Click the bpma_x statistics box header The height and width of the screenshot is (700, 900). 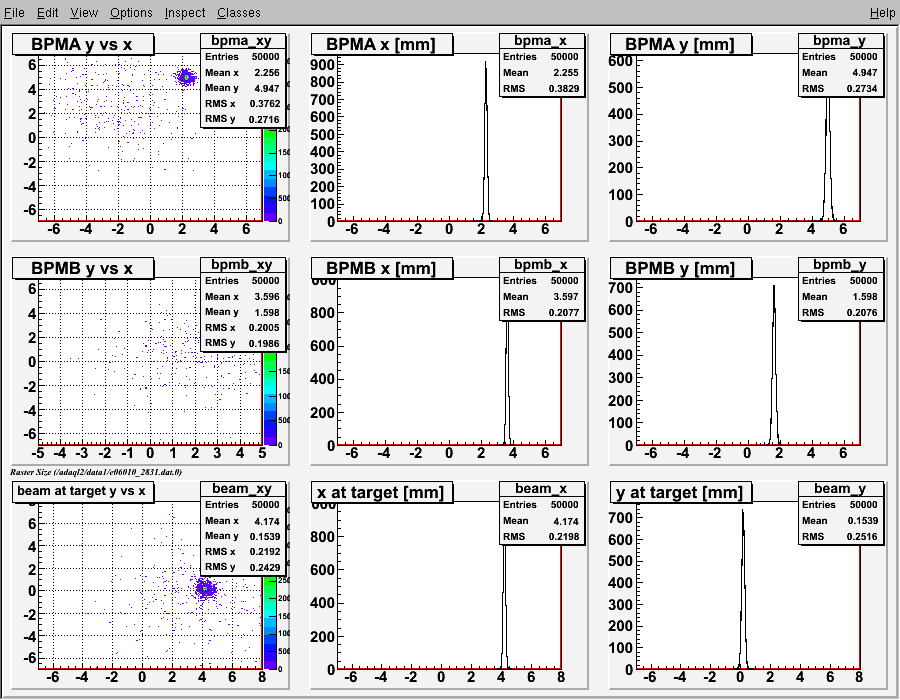click(x=541, y=41)
